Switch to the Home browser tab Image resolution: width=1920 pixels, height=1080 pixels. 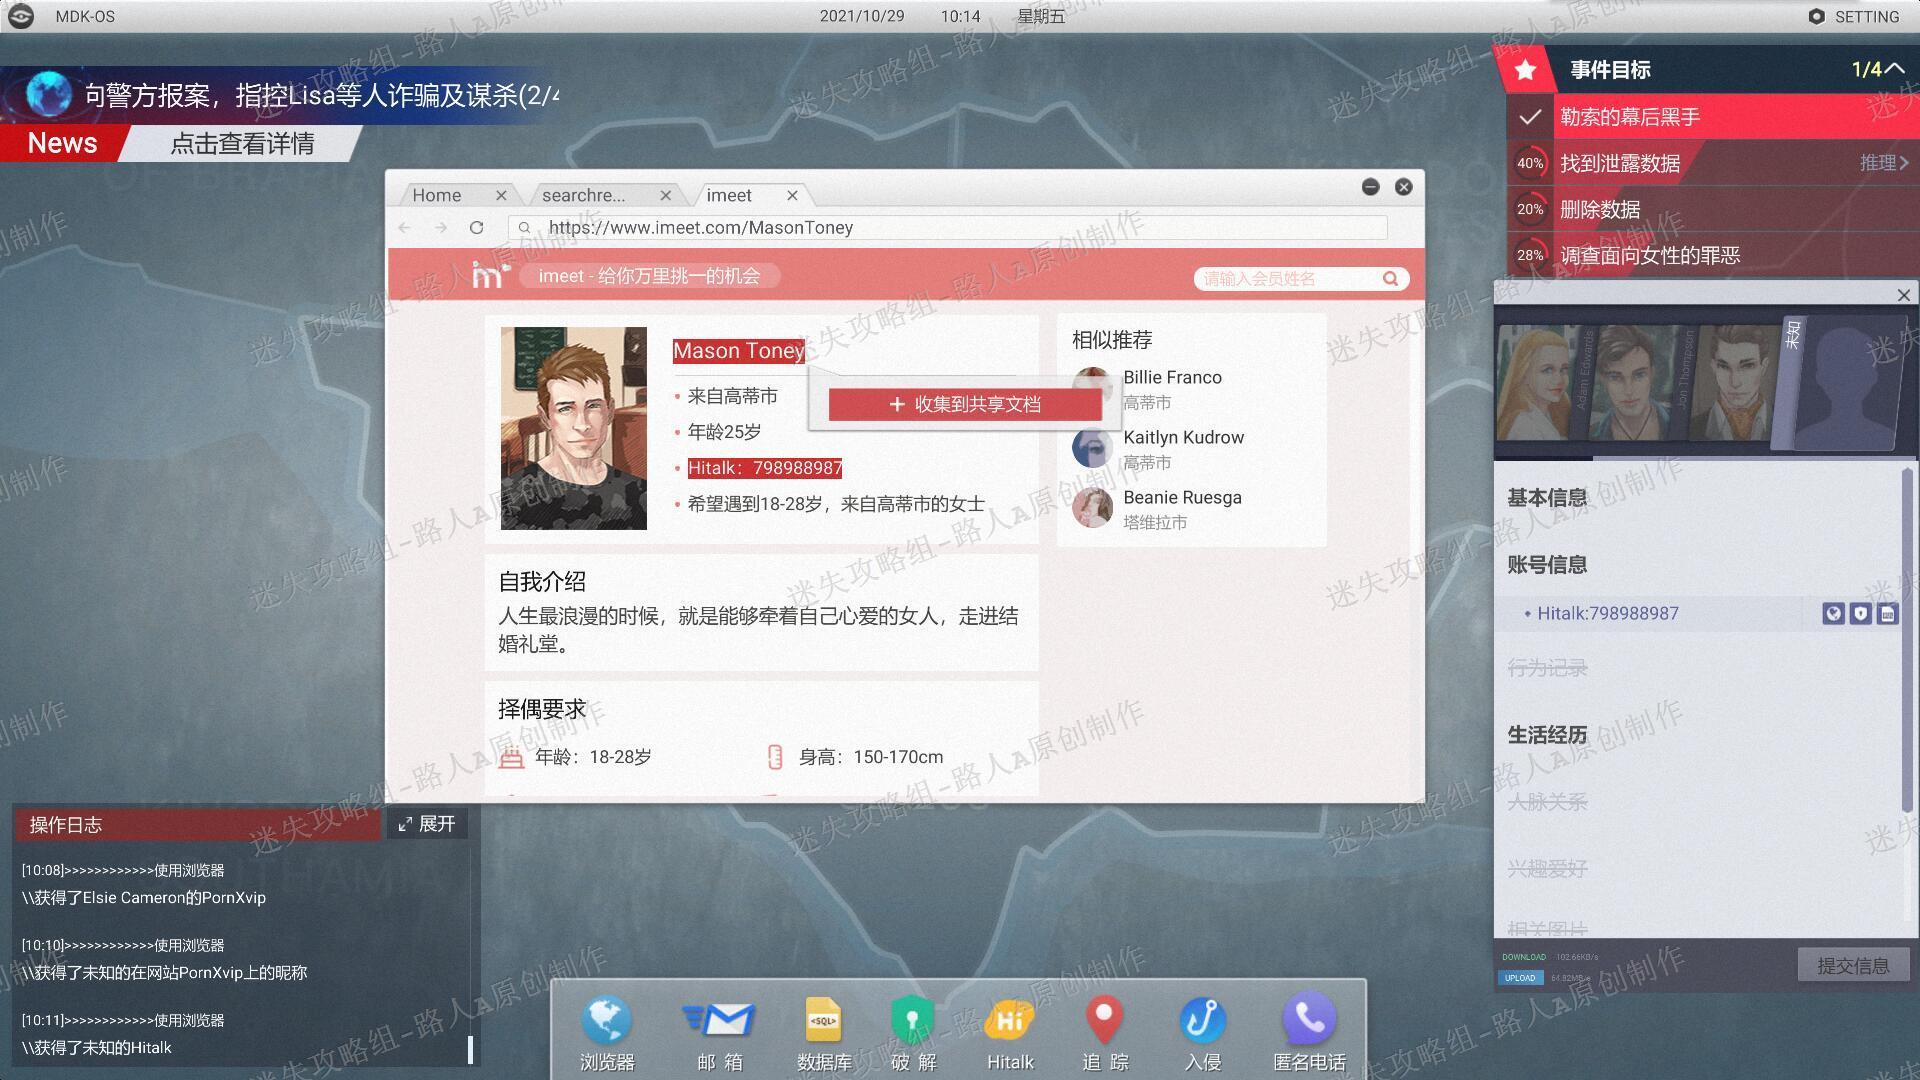click(x=437, y=195)
